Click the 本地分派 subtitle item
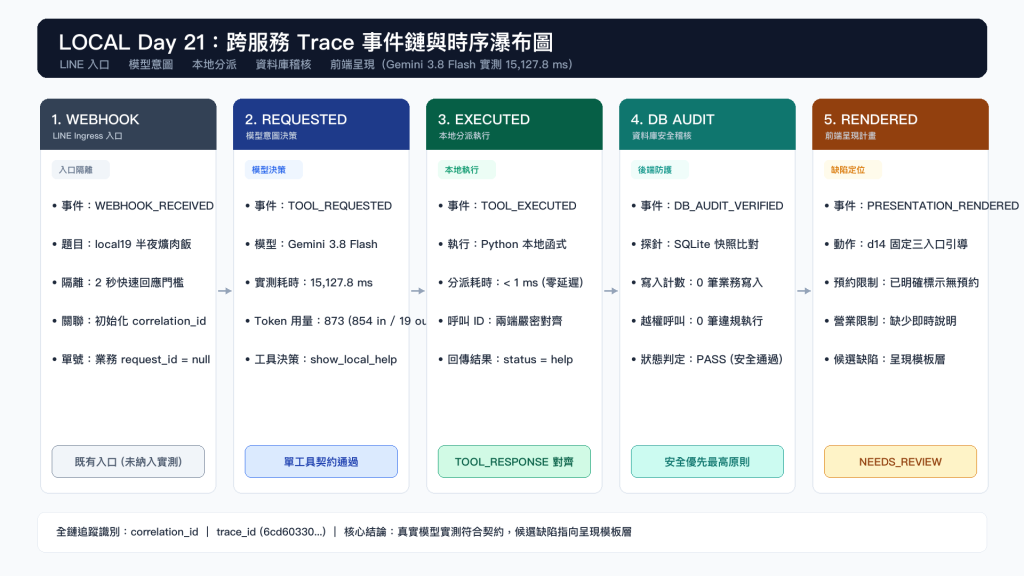This screenshot has height=576, width=1024. click(x=214, y=65)
